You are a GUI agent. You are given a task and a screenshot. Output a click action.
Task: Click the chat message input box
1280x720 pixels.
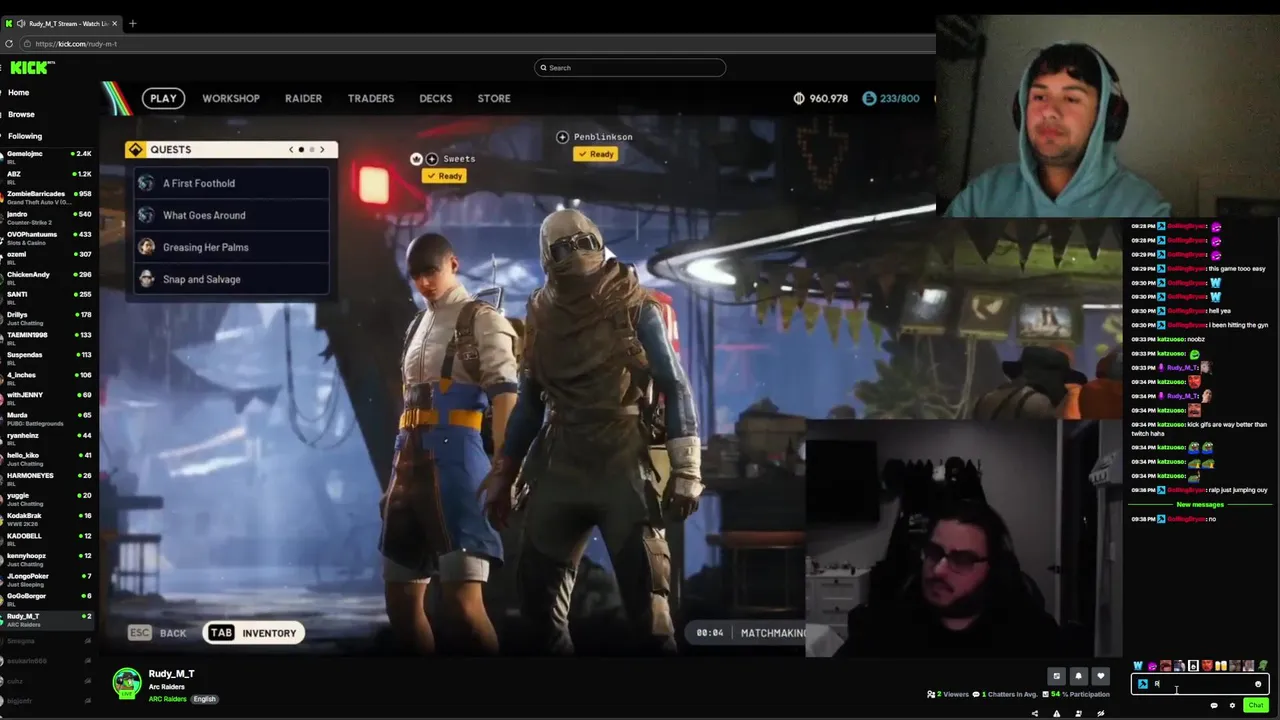(1200, 684)
